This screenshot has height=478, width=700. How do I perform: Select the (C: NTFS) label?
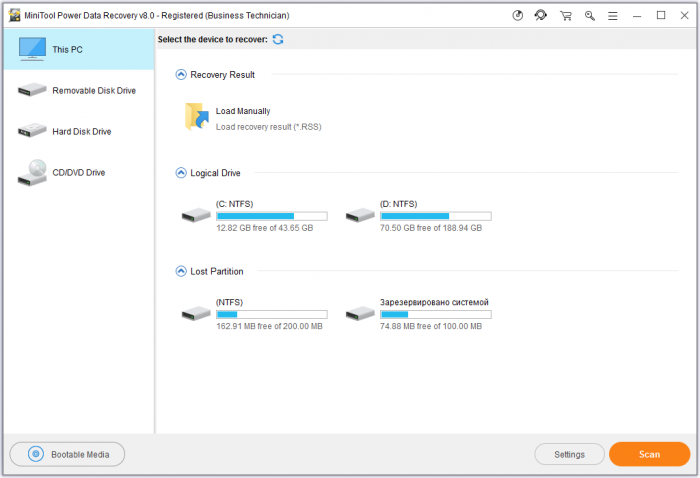pyautogui.click(x=234, y=204)
